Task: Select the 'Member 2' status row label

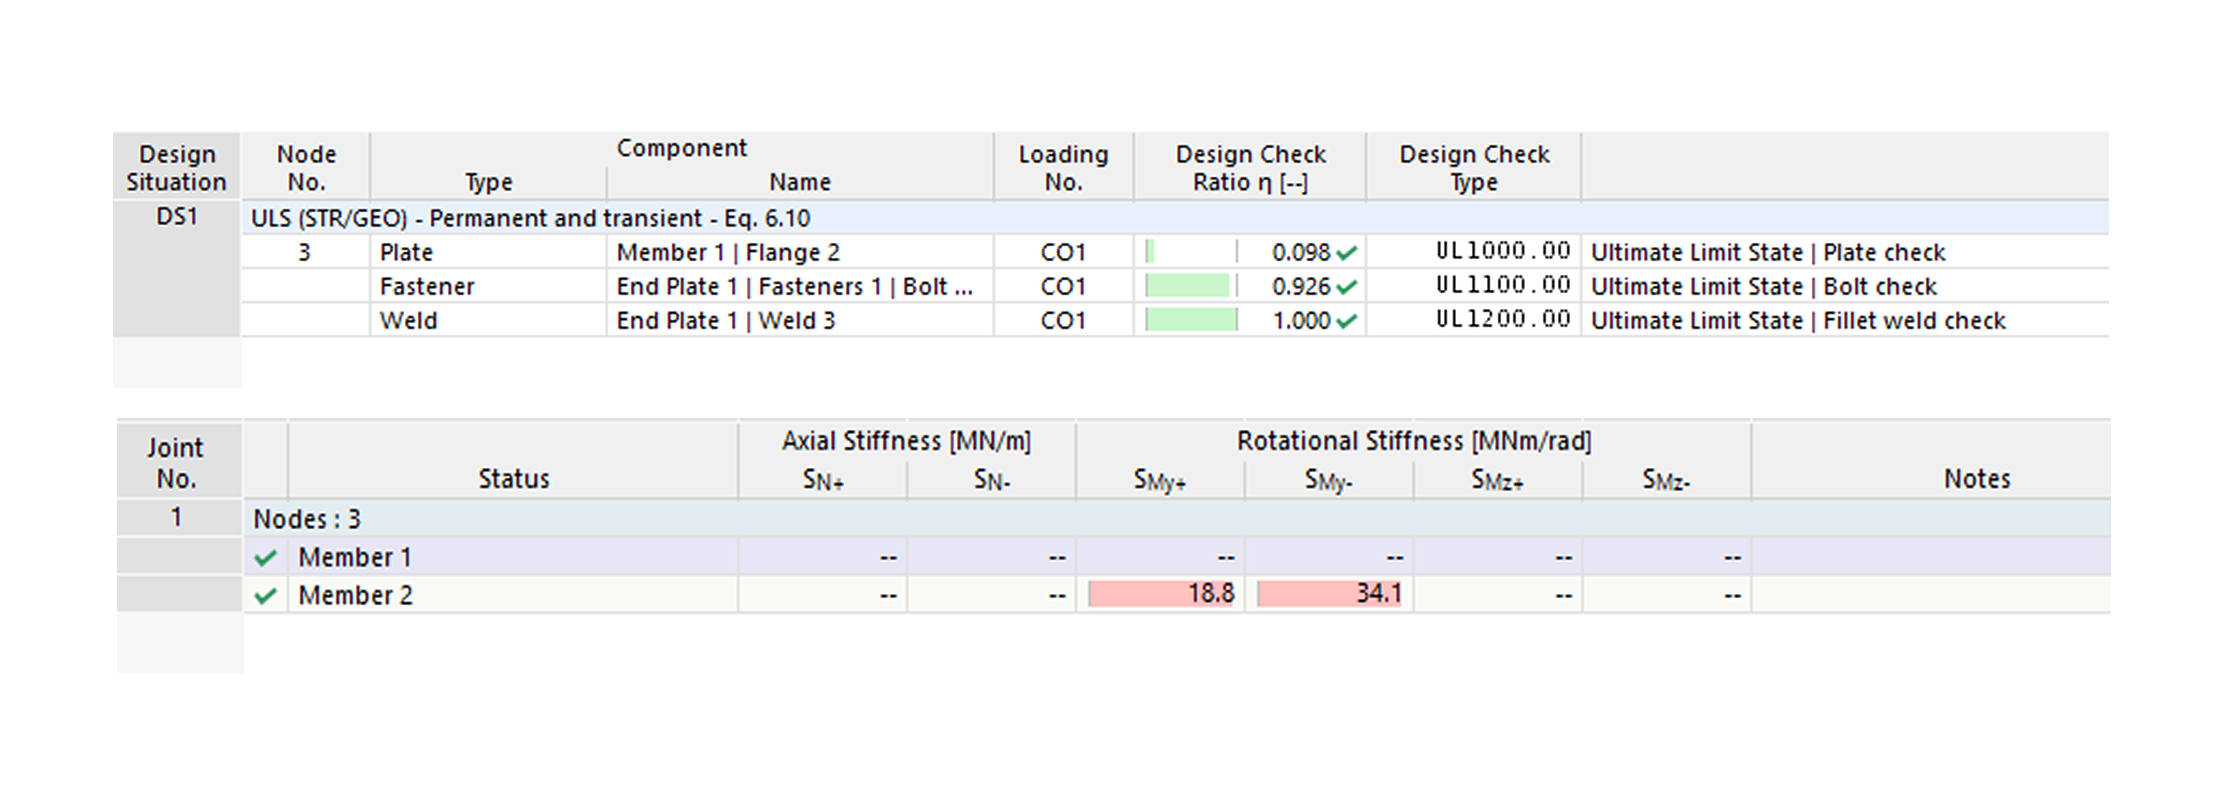Action: [x=355, y=595]
